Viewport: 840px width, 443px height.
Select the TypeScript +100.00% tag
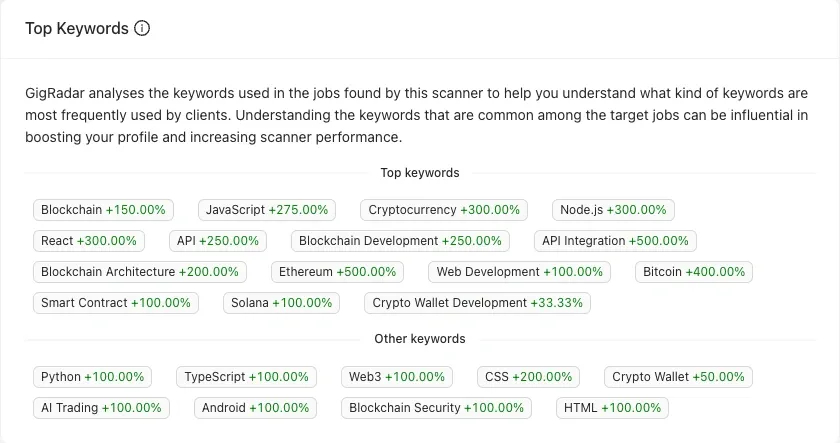point(246,377)
